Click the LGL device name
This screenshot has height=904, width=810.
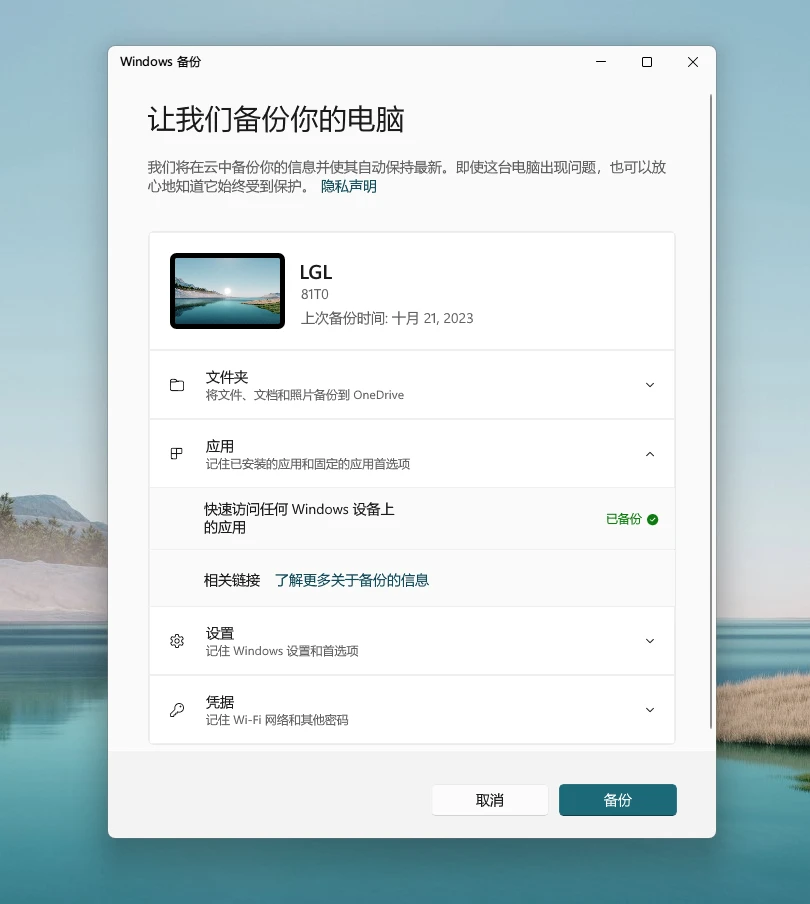tap(316, 272)
